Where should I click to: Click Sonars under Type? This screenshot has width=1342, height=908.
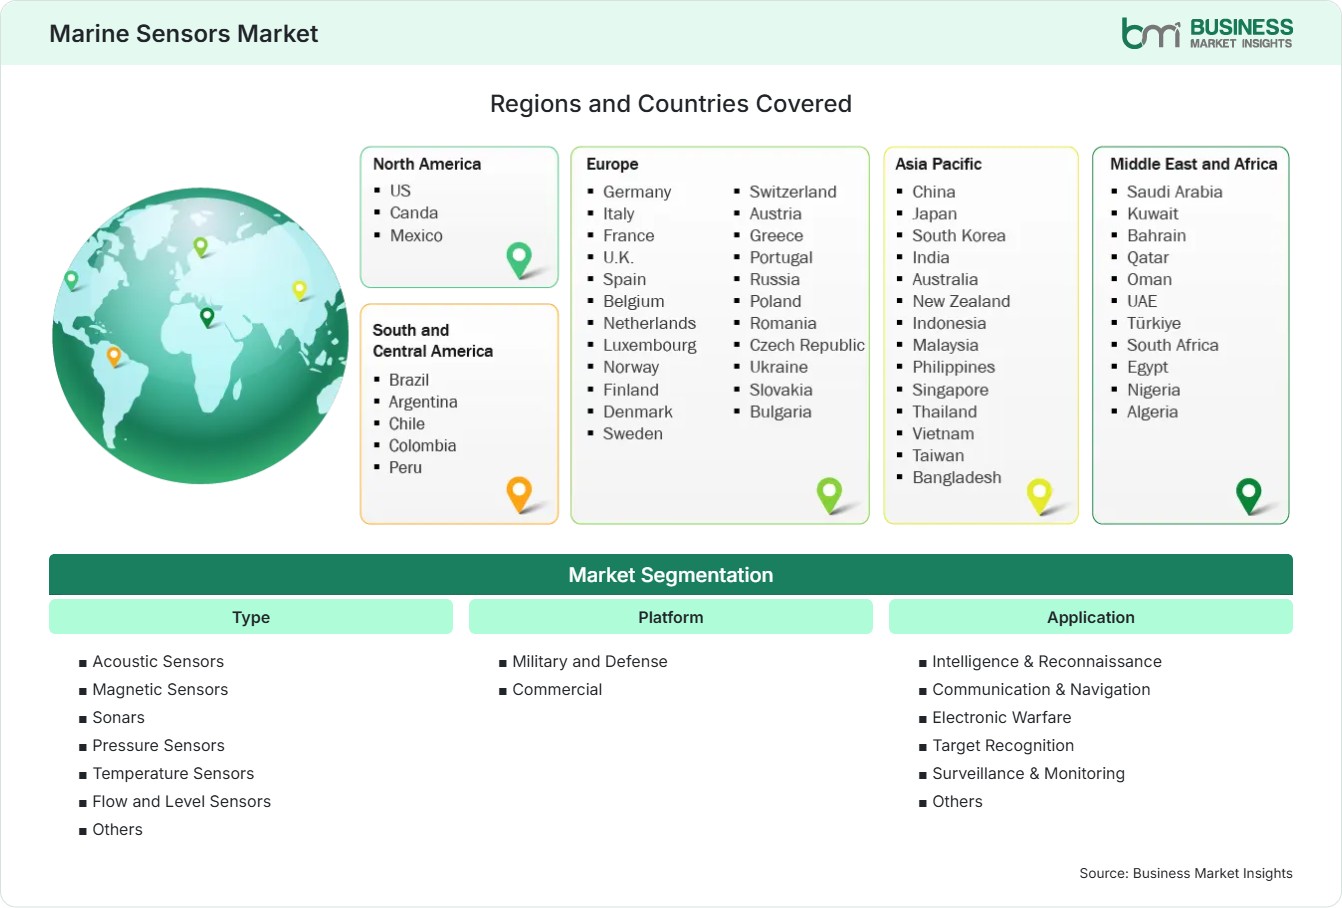click(x=118, y=718)
